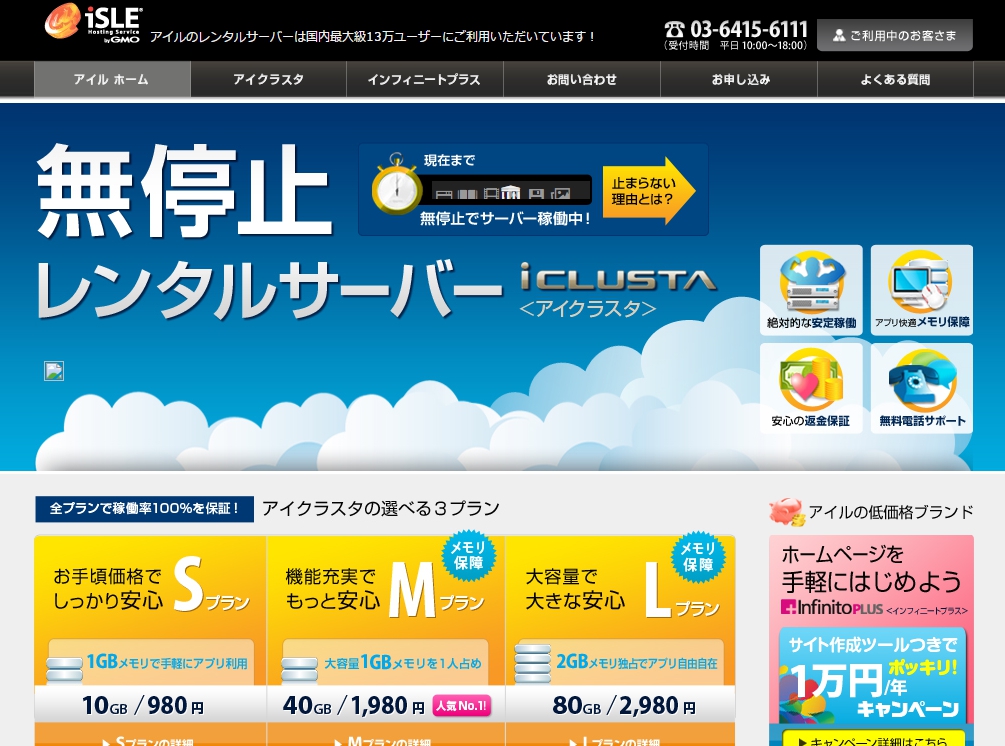The image size is (1005, 746).
Task: Click the 大容量1GBメモリを1人占め label
Action: tap(403, 662)
